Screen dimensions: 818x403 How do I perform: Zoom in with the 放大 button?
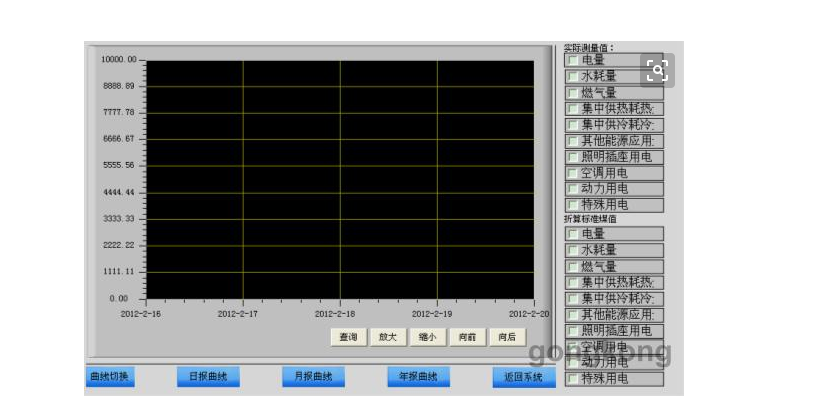(x=388, y=337)
